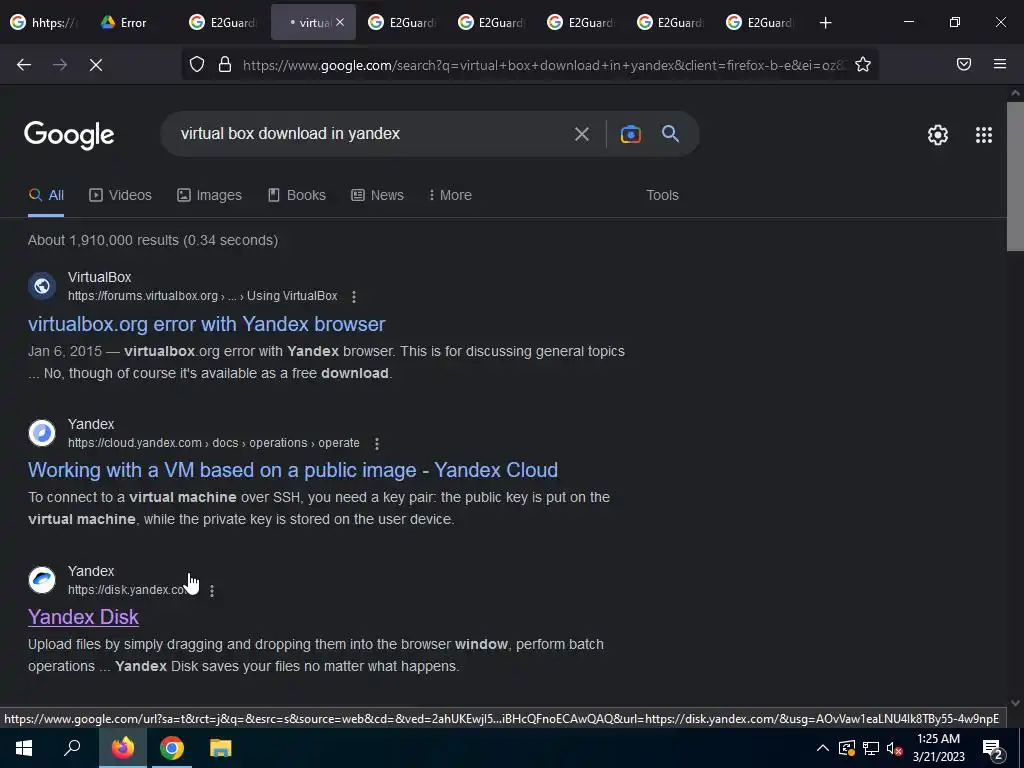This screenshot has height=768, width=1024.
Task: Save page to Pocket icon
Action: coord(963,64)
